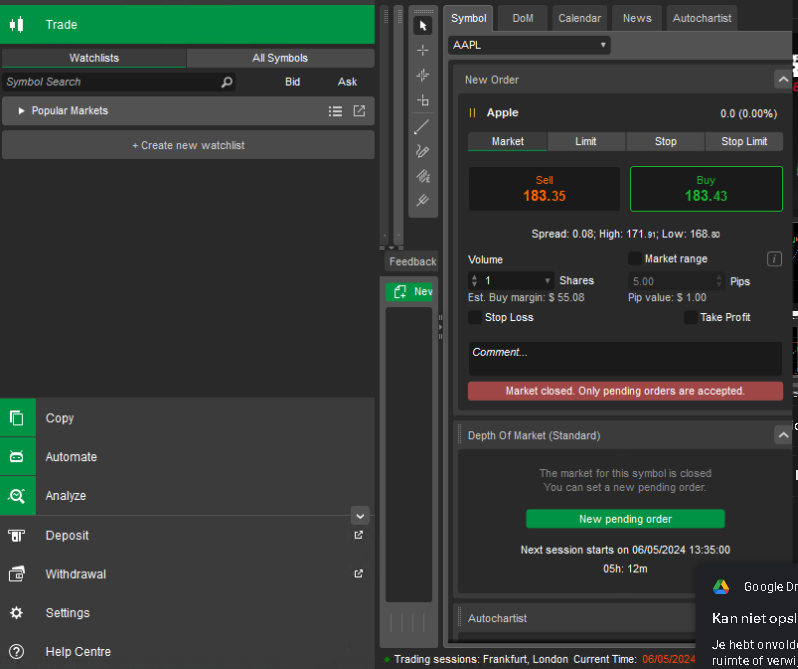
Task: Click the symbol search magnifier icon
Action: pos(227,82)
